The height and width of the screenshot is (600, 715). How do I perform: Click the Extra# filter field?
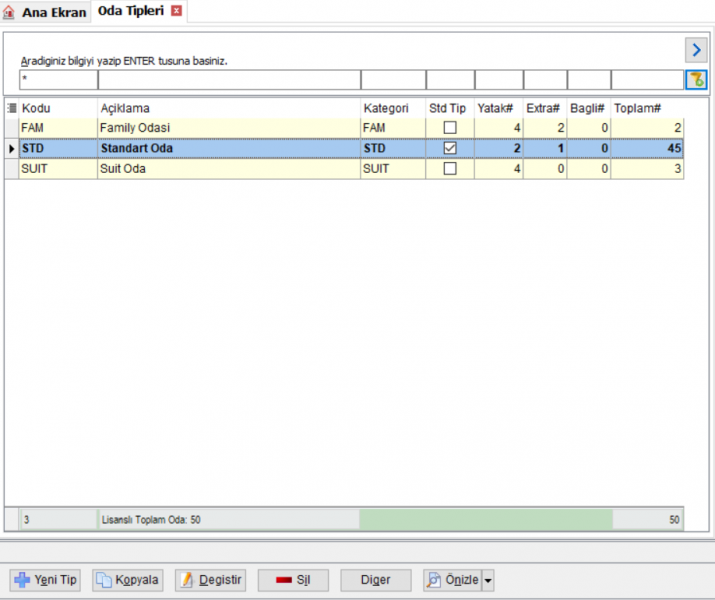(545, 80)
